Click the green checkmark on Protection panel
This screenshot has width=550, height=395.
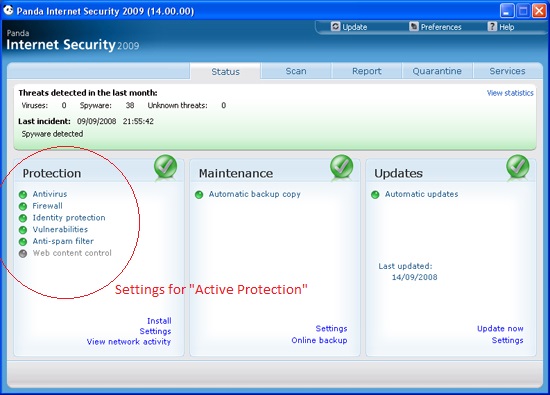(x=165, y=167)
